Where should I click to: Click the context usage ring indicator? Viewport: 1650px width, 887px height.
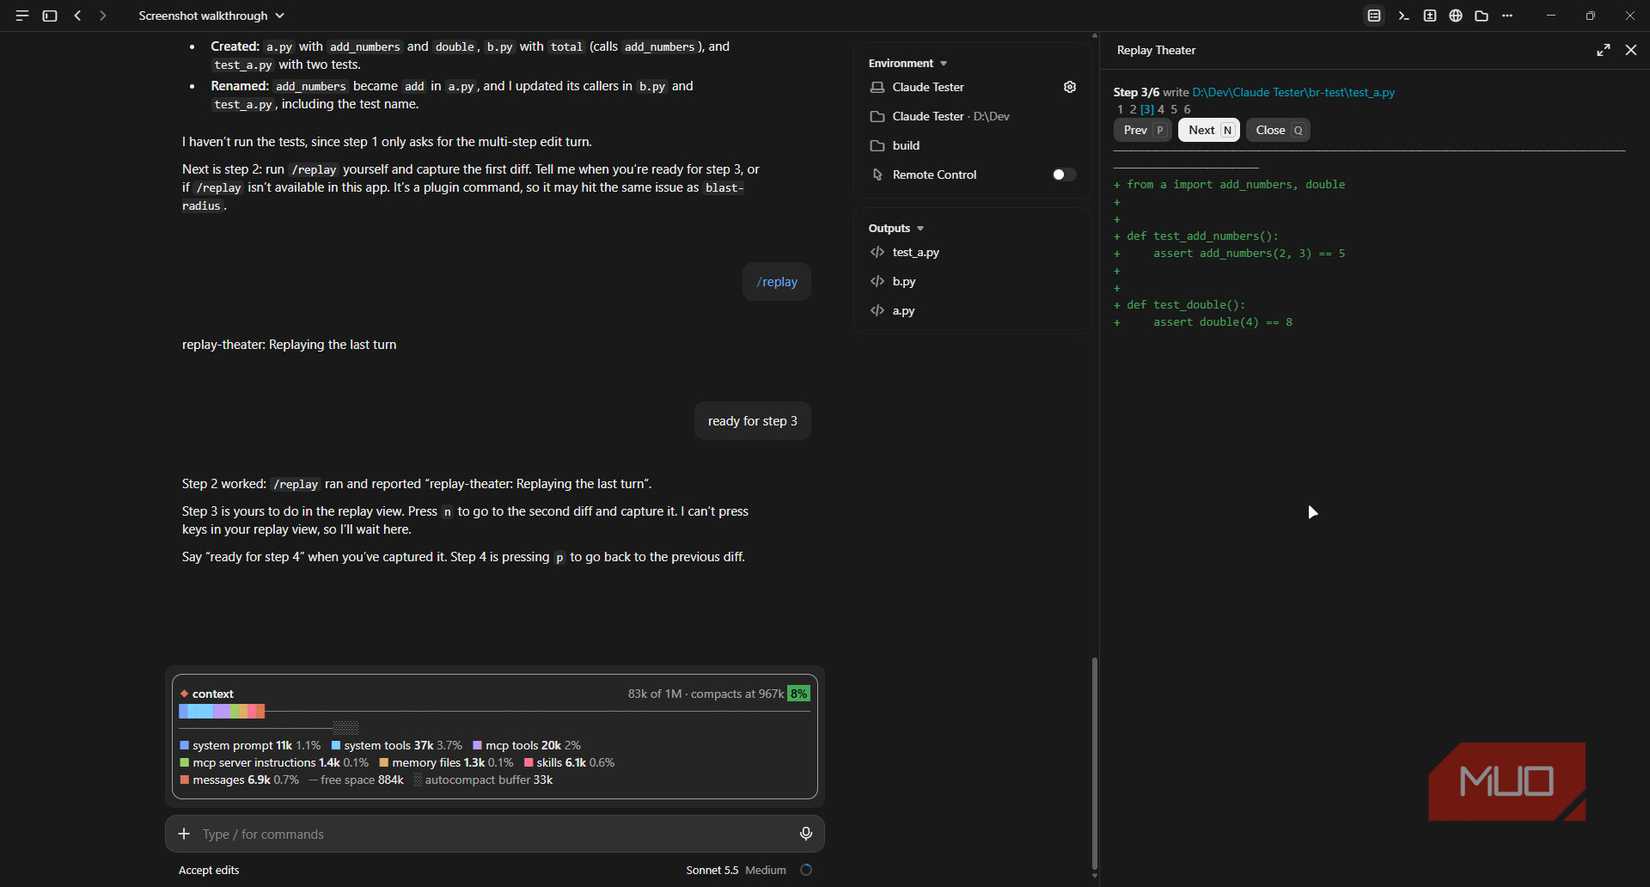tap(806, 870)
